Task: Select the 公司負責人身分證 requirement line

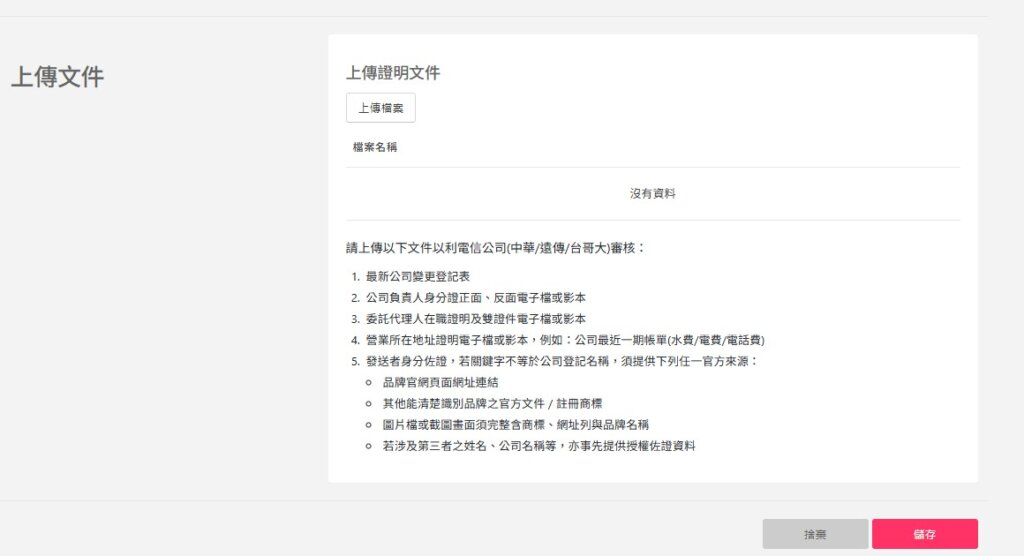Action: (476, 298)
